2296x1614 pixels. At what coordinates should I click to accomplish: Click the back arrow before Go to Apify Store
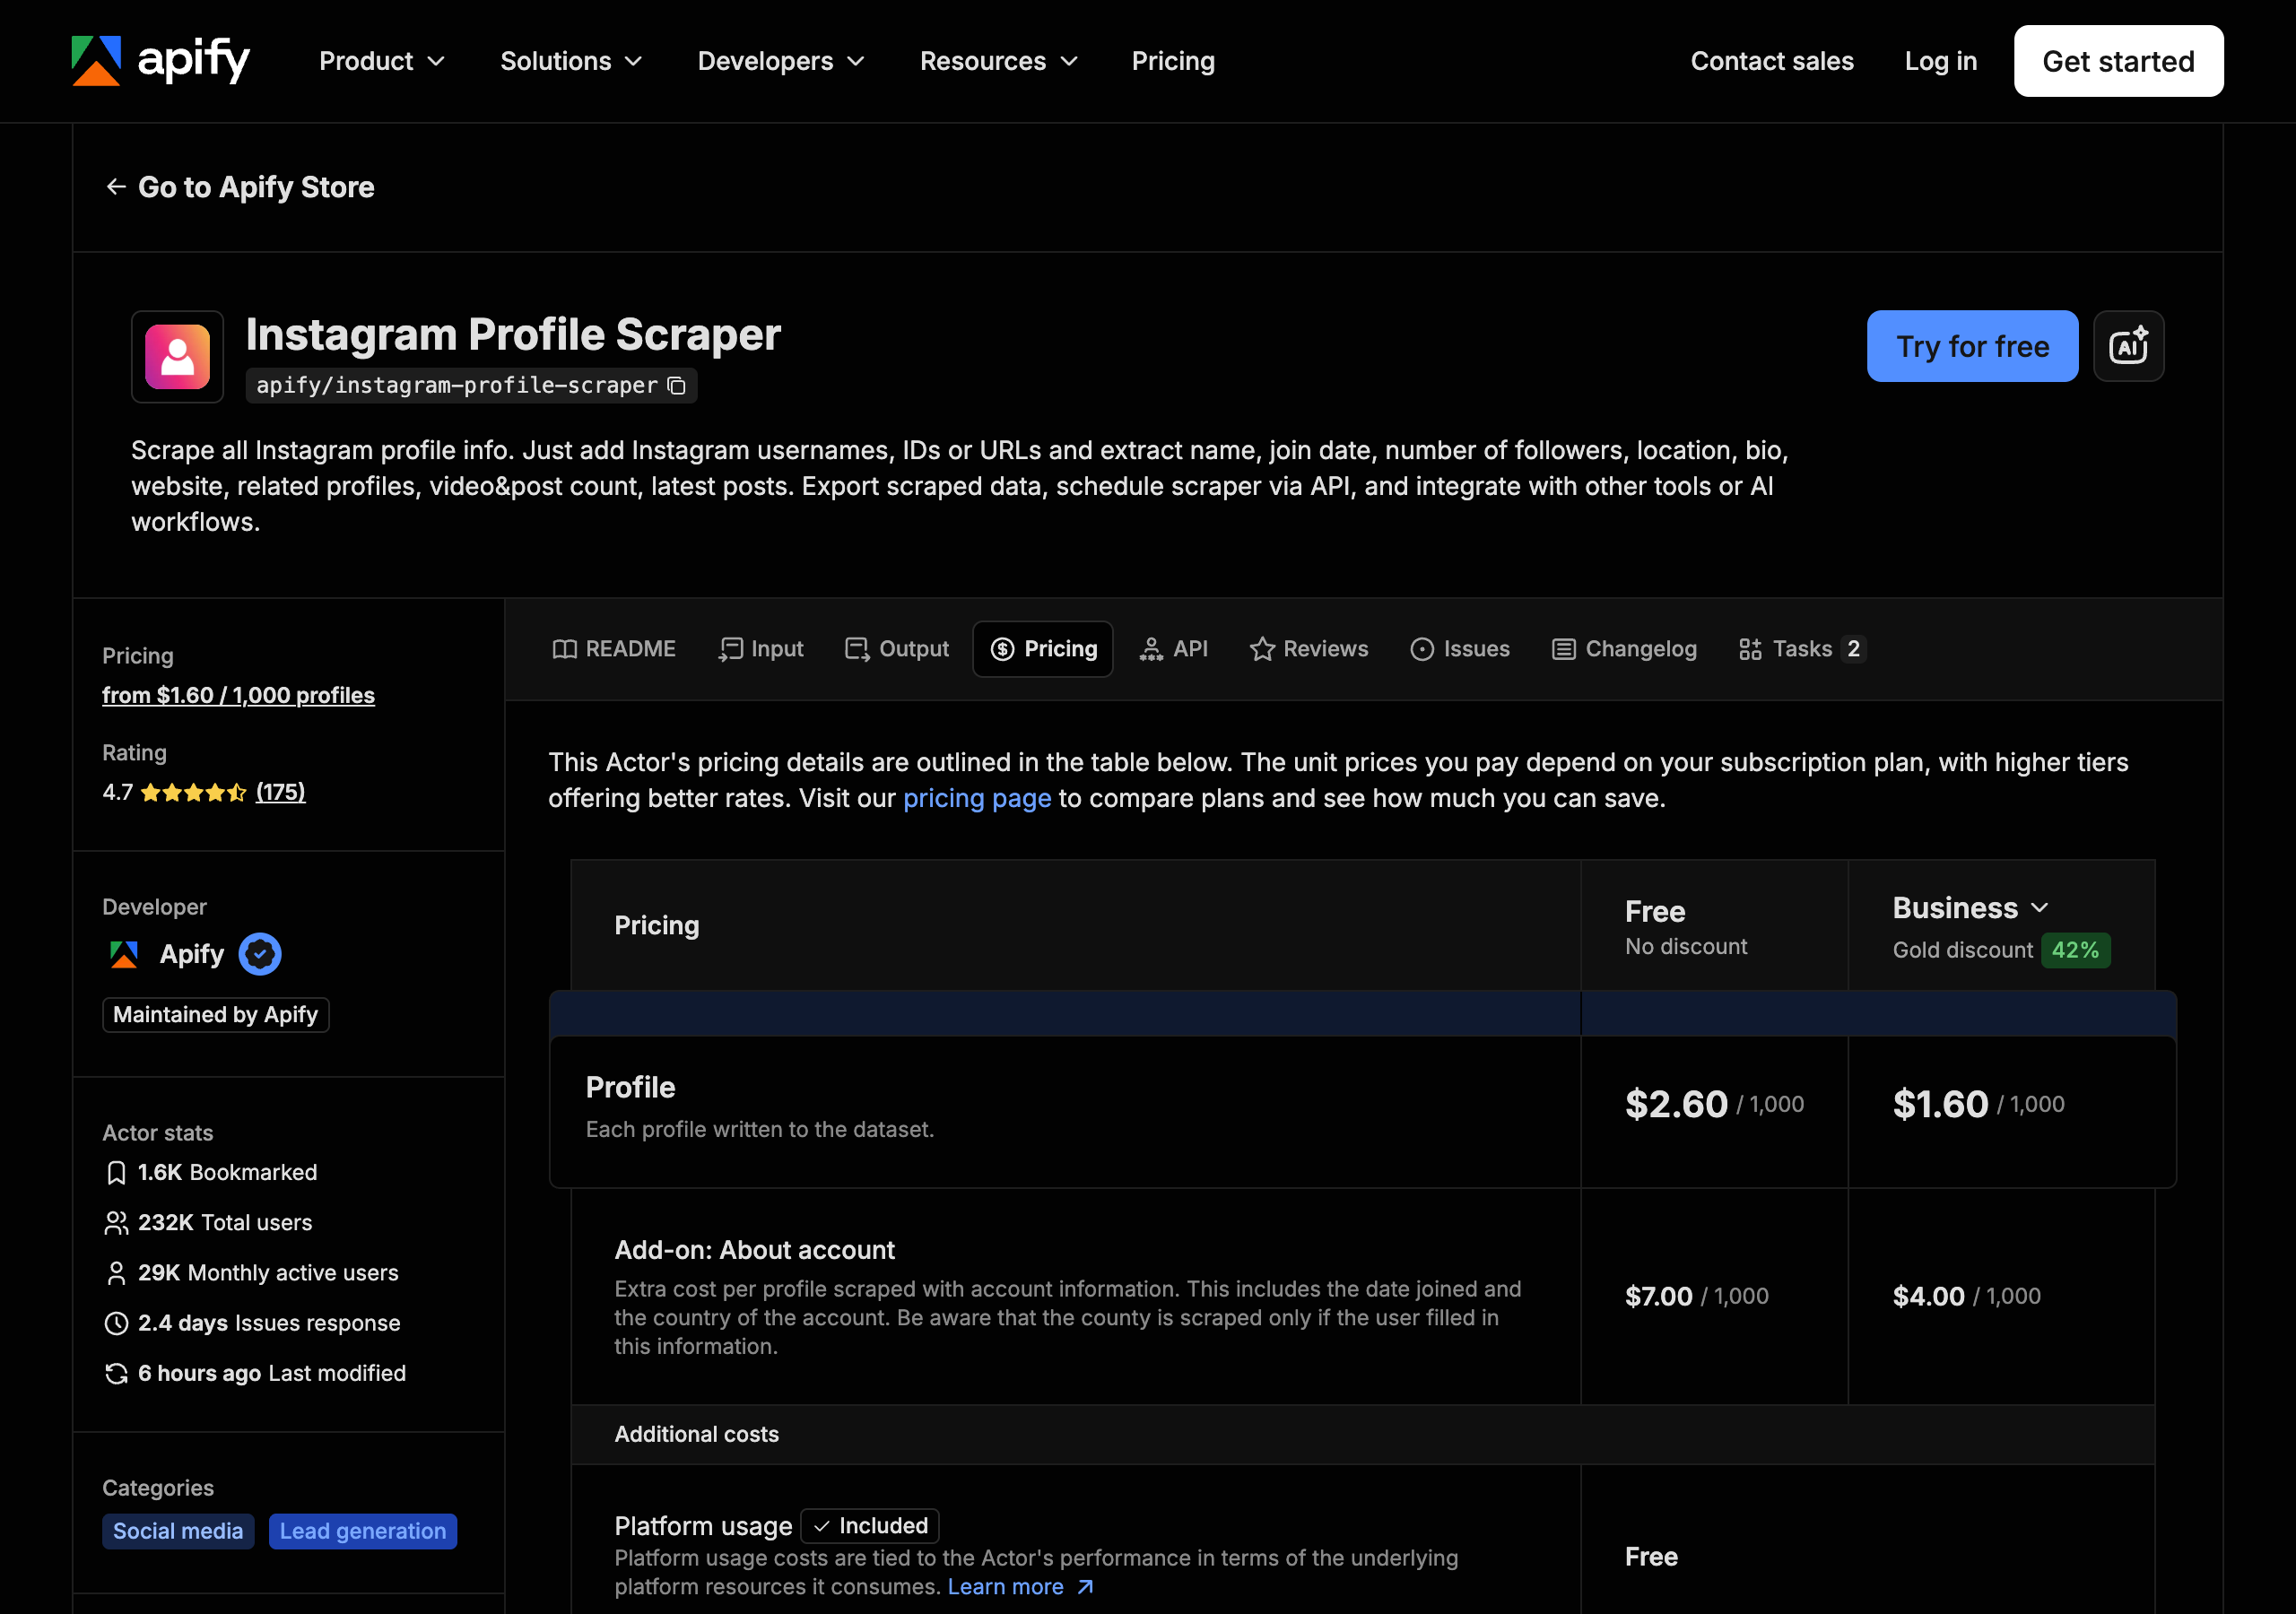tap(116, 187)
